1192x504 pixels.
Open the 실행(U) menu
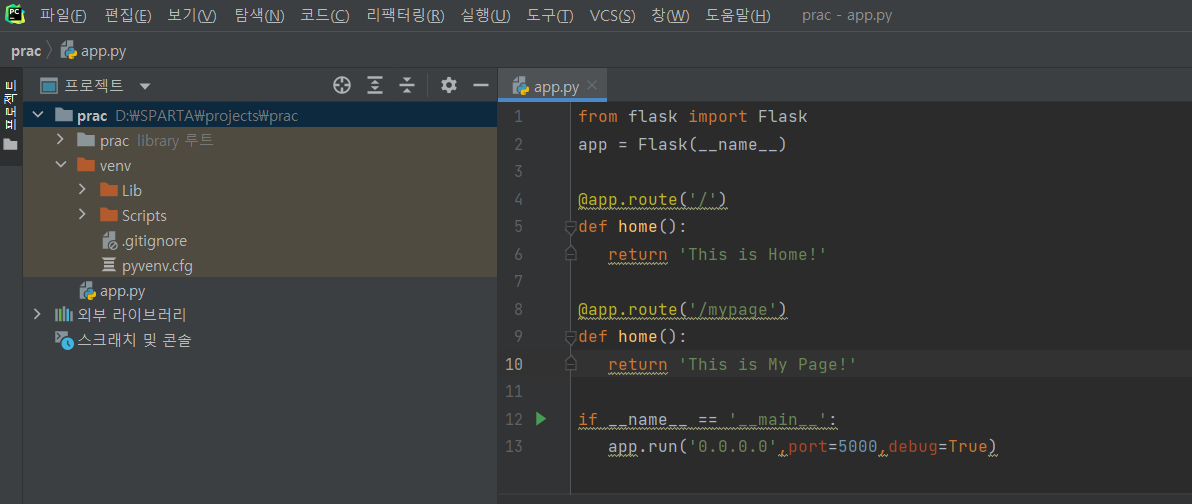click(485, 16)
